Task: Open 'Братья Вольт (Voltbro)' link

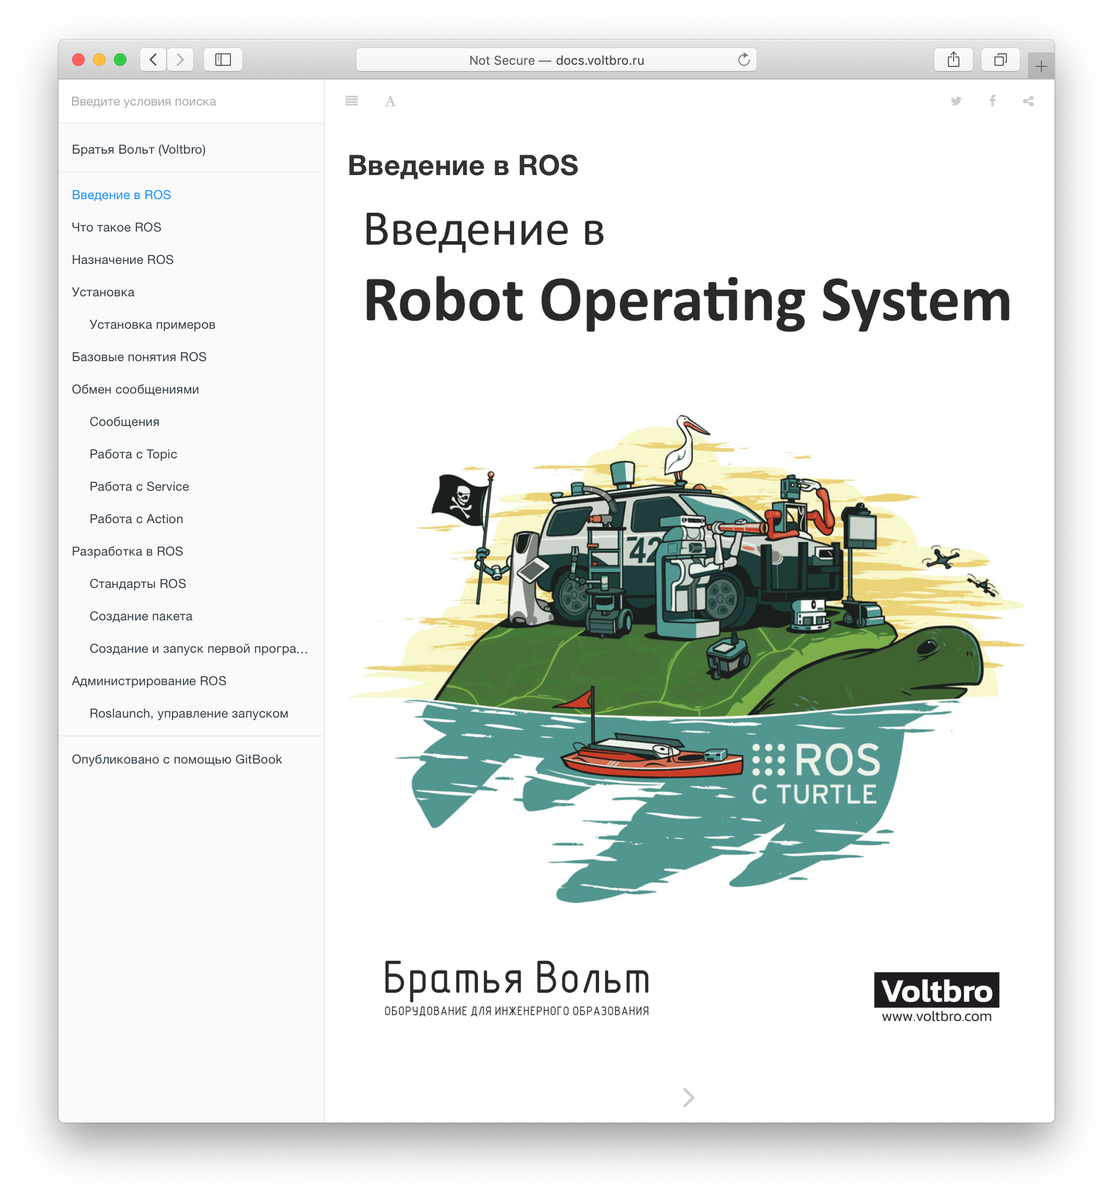Action: (191, 149)
